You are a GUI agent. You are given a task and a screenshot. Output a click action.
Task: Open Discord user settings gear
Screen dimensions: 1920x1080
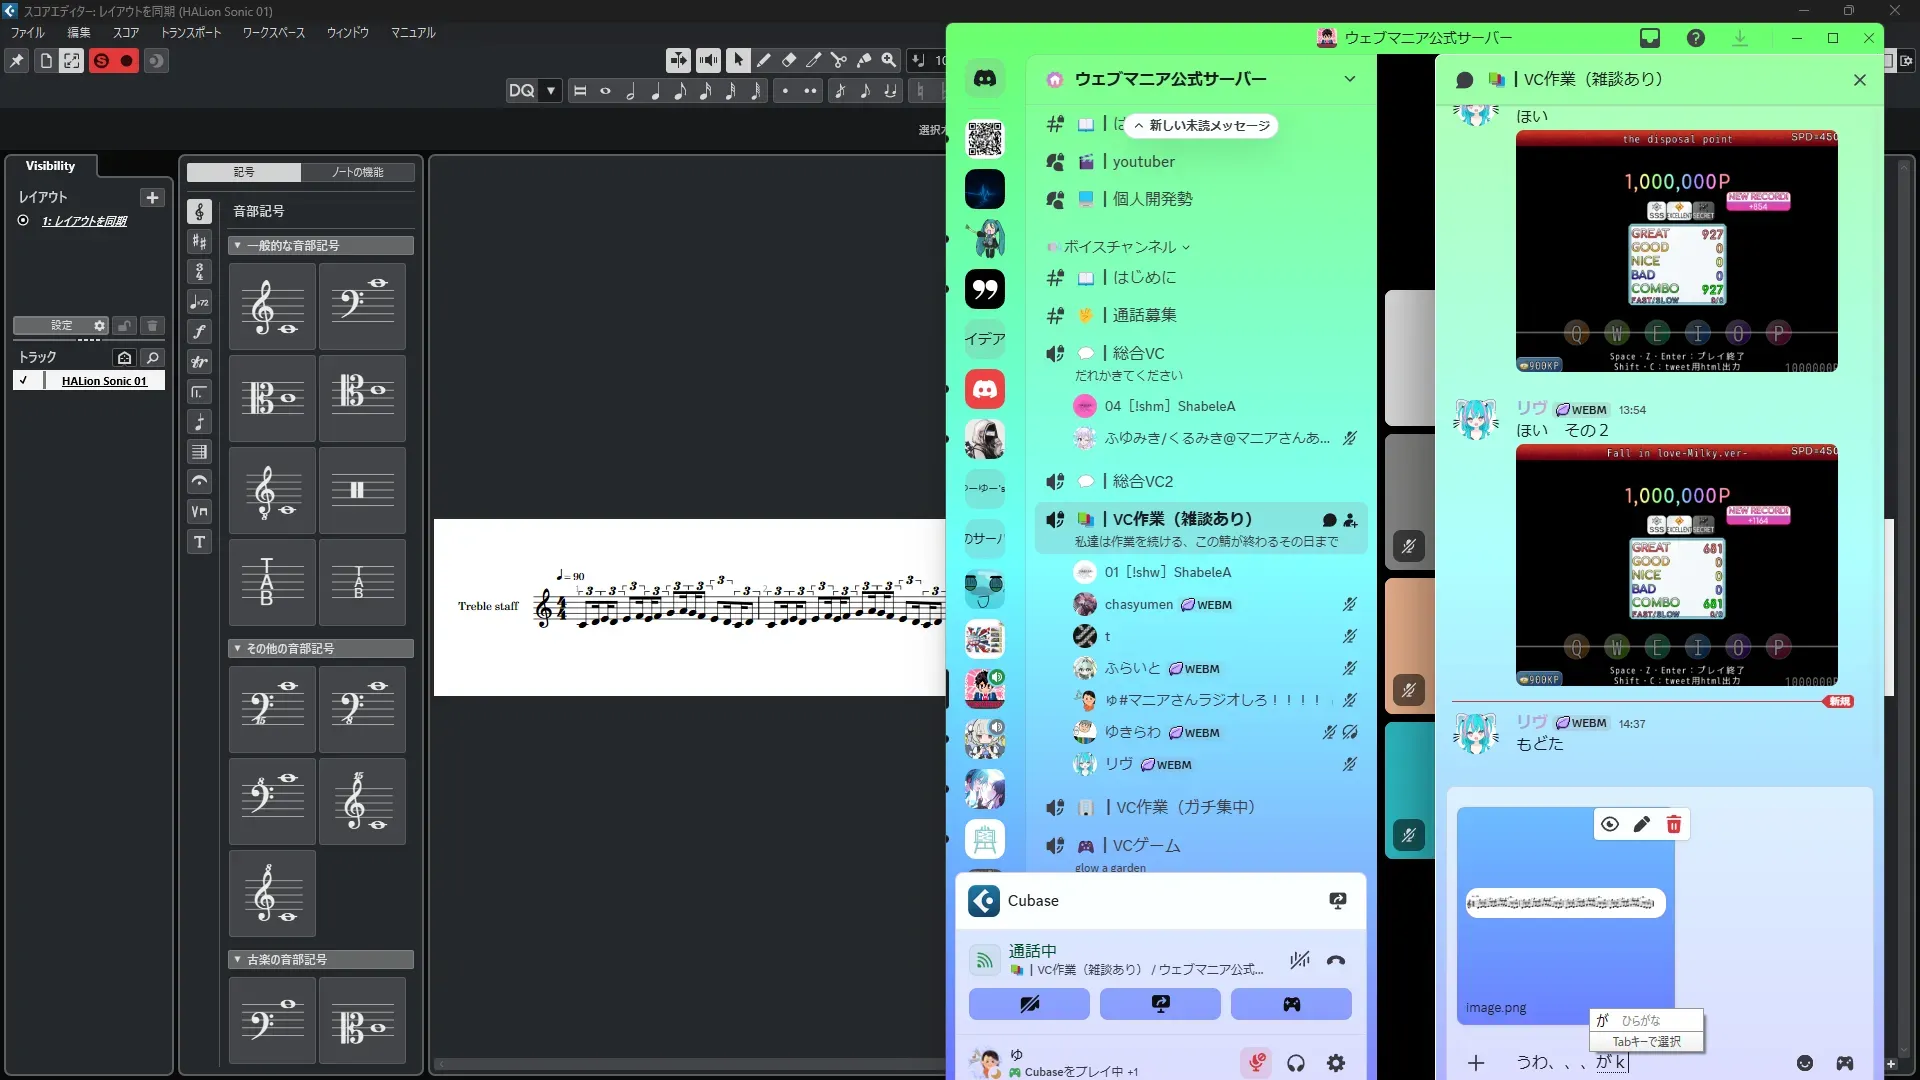click(x=1336, y=1063)
